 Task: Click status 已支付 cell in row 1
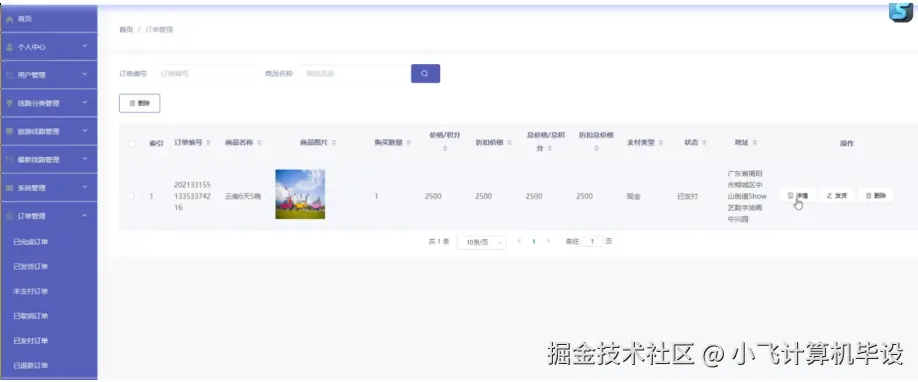pos(687,196)
